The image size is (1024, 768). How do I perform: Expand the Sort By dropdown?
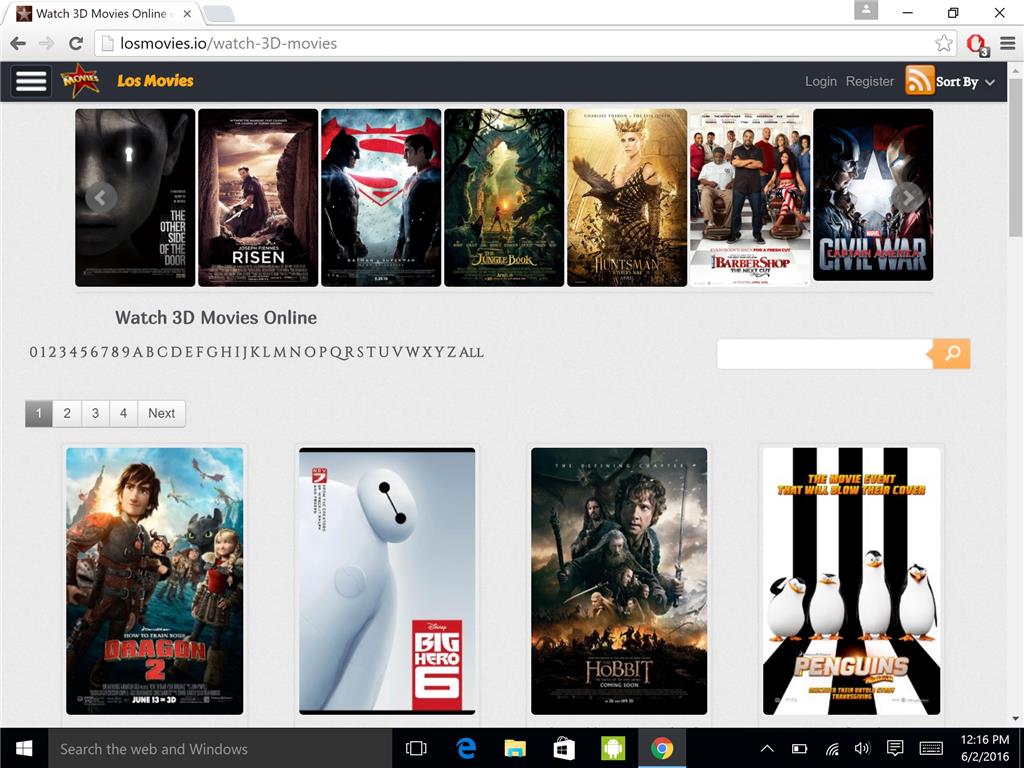click(x=965, y=82)
